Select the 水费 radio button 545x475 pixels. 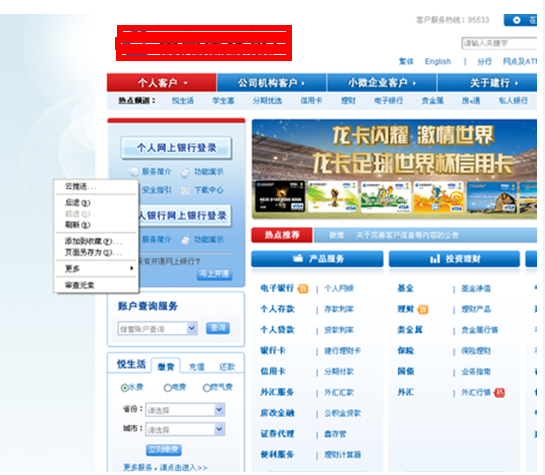click(x=124, y=387)
